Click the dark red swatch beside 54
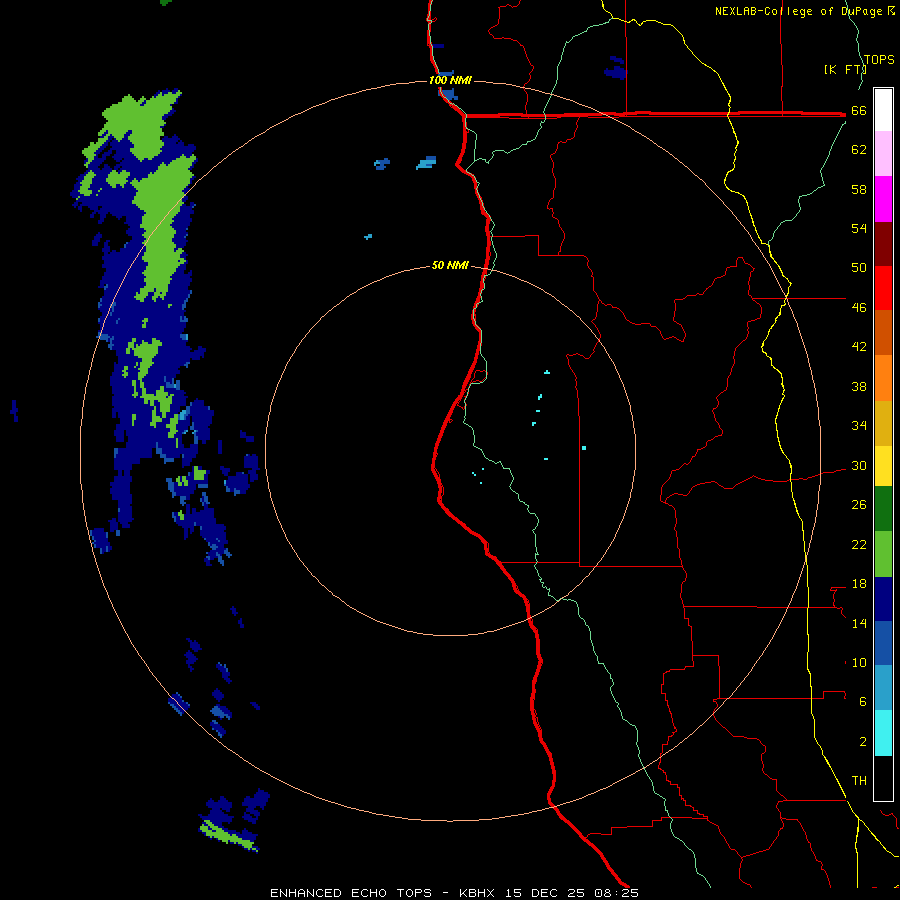The image size is (900, 900). pos(883,243)
